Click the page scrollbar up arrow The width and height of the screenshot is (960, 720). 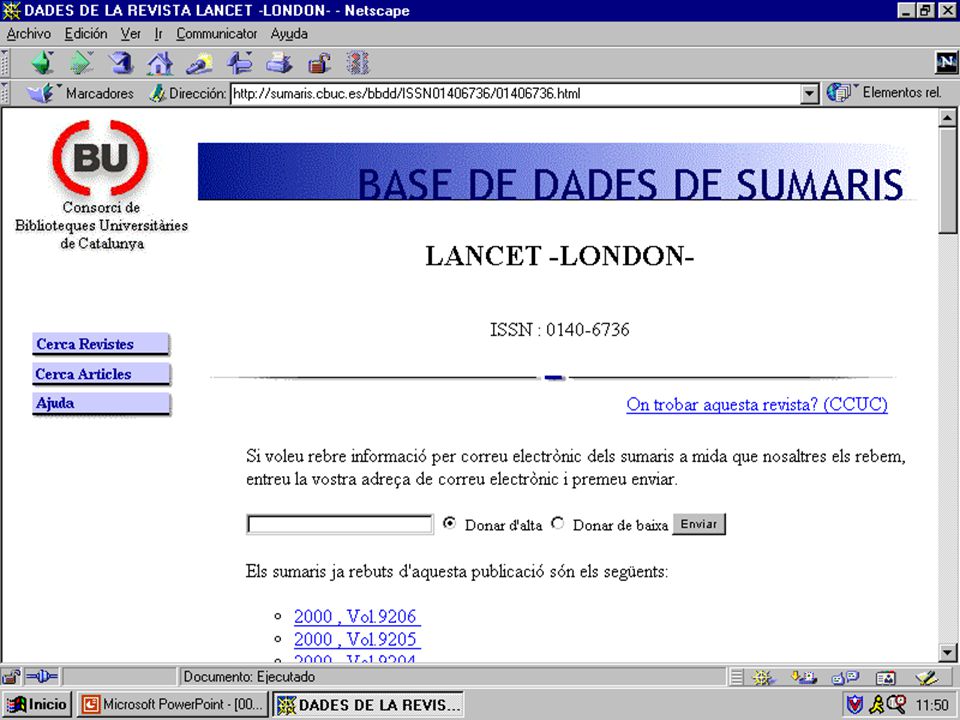pyautogui.click(x=948, y=118)
